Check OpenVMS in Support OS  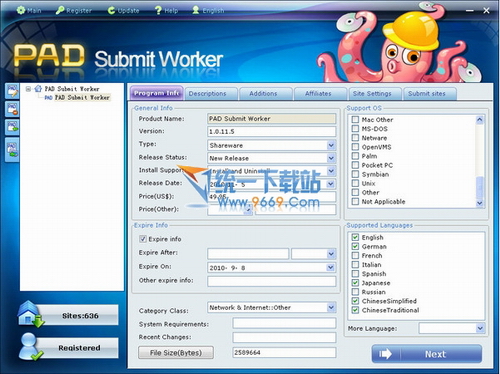click(355, 147)
